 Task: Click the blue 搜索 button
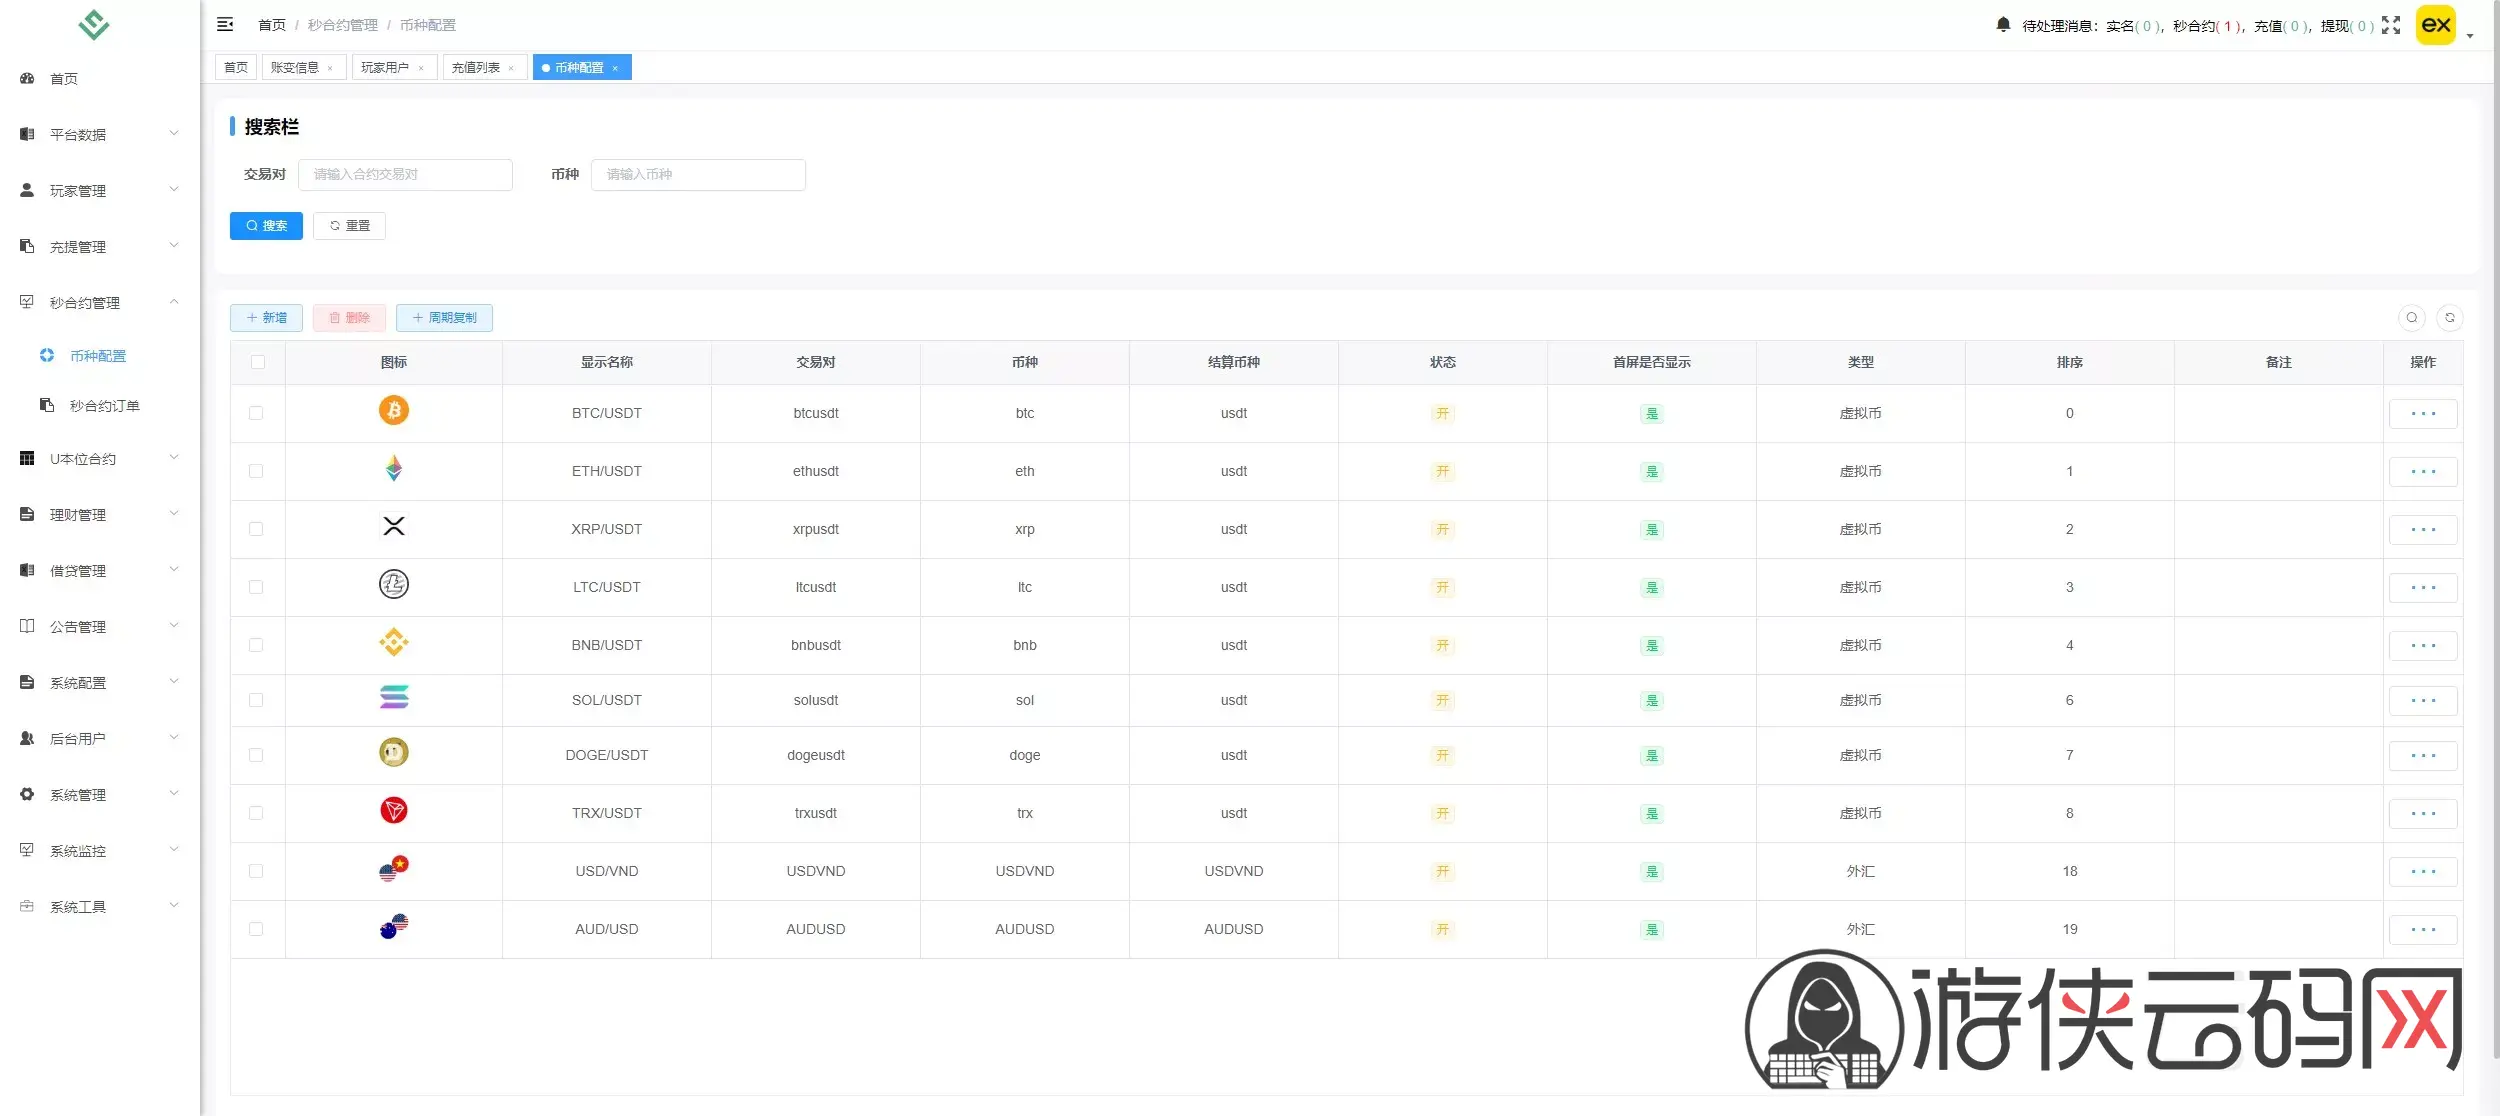[x=266, y=226]
